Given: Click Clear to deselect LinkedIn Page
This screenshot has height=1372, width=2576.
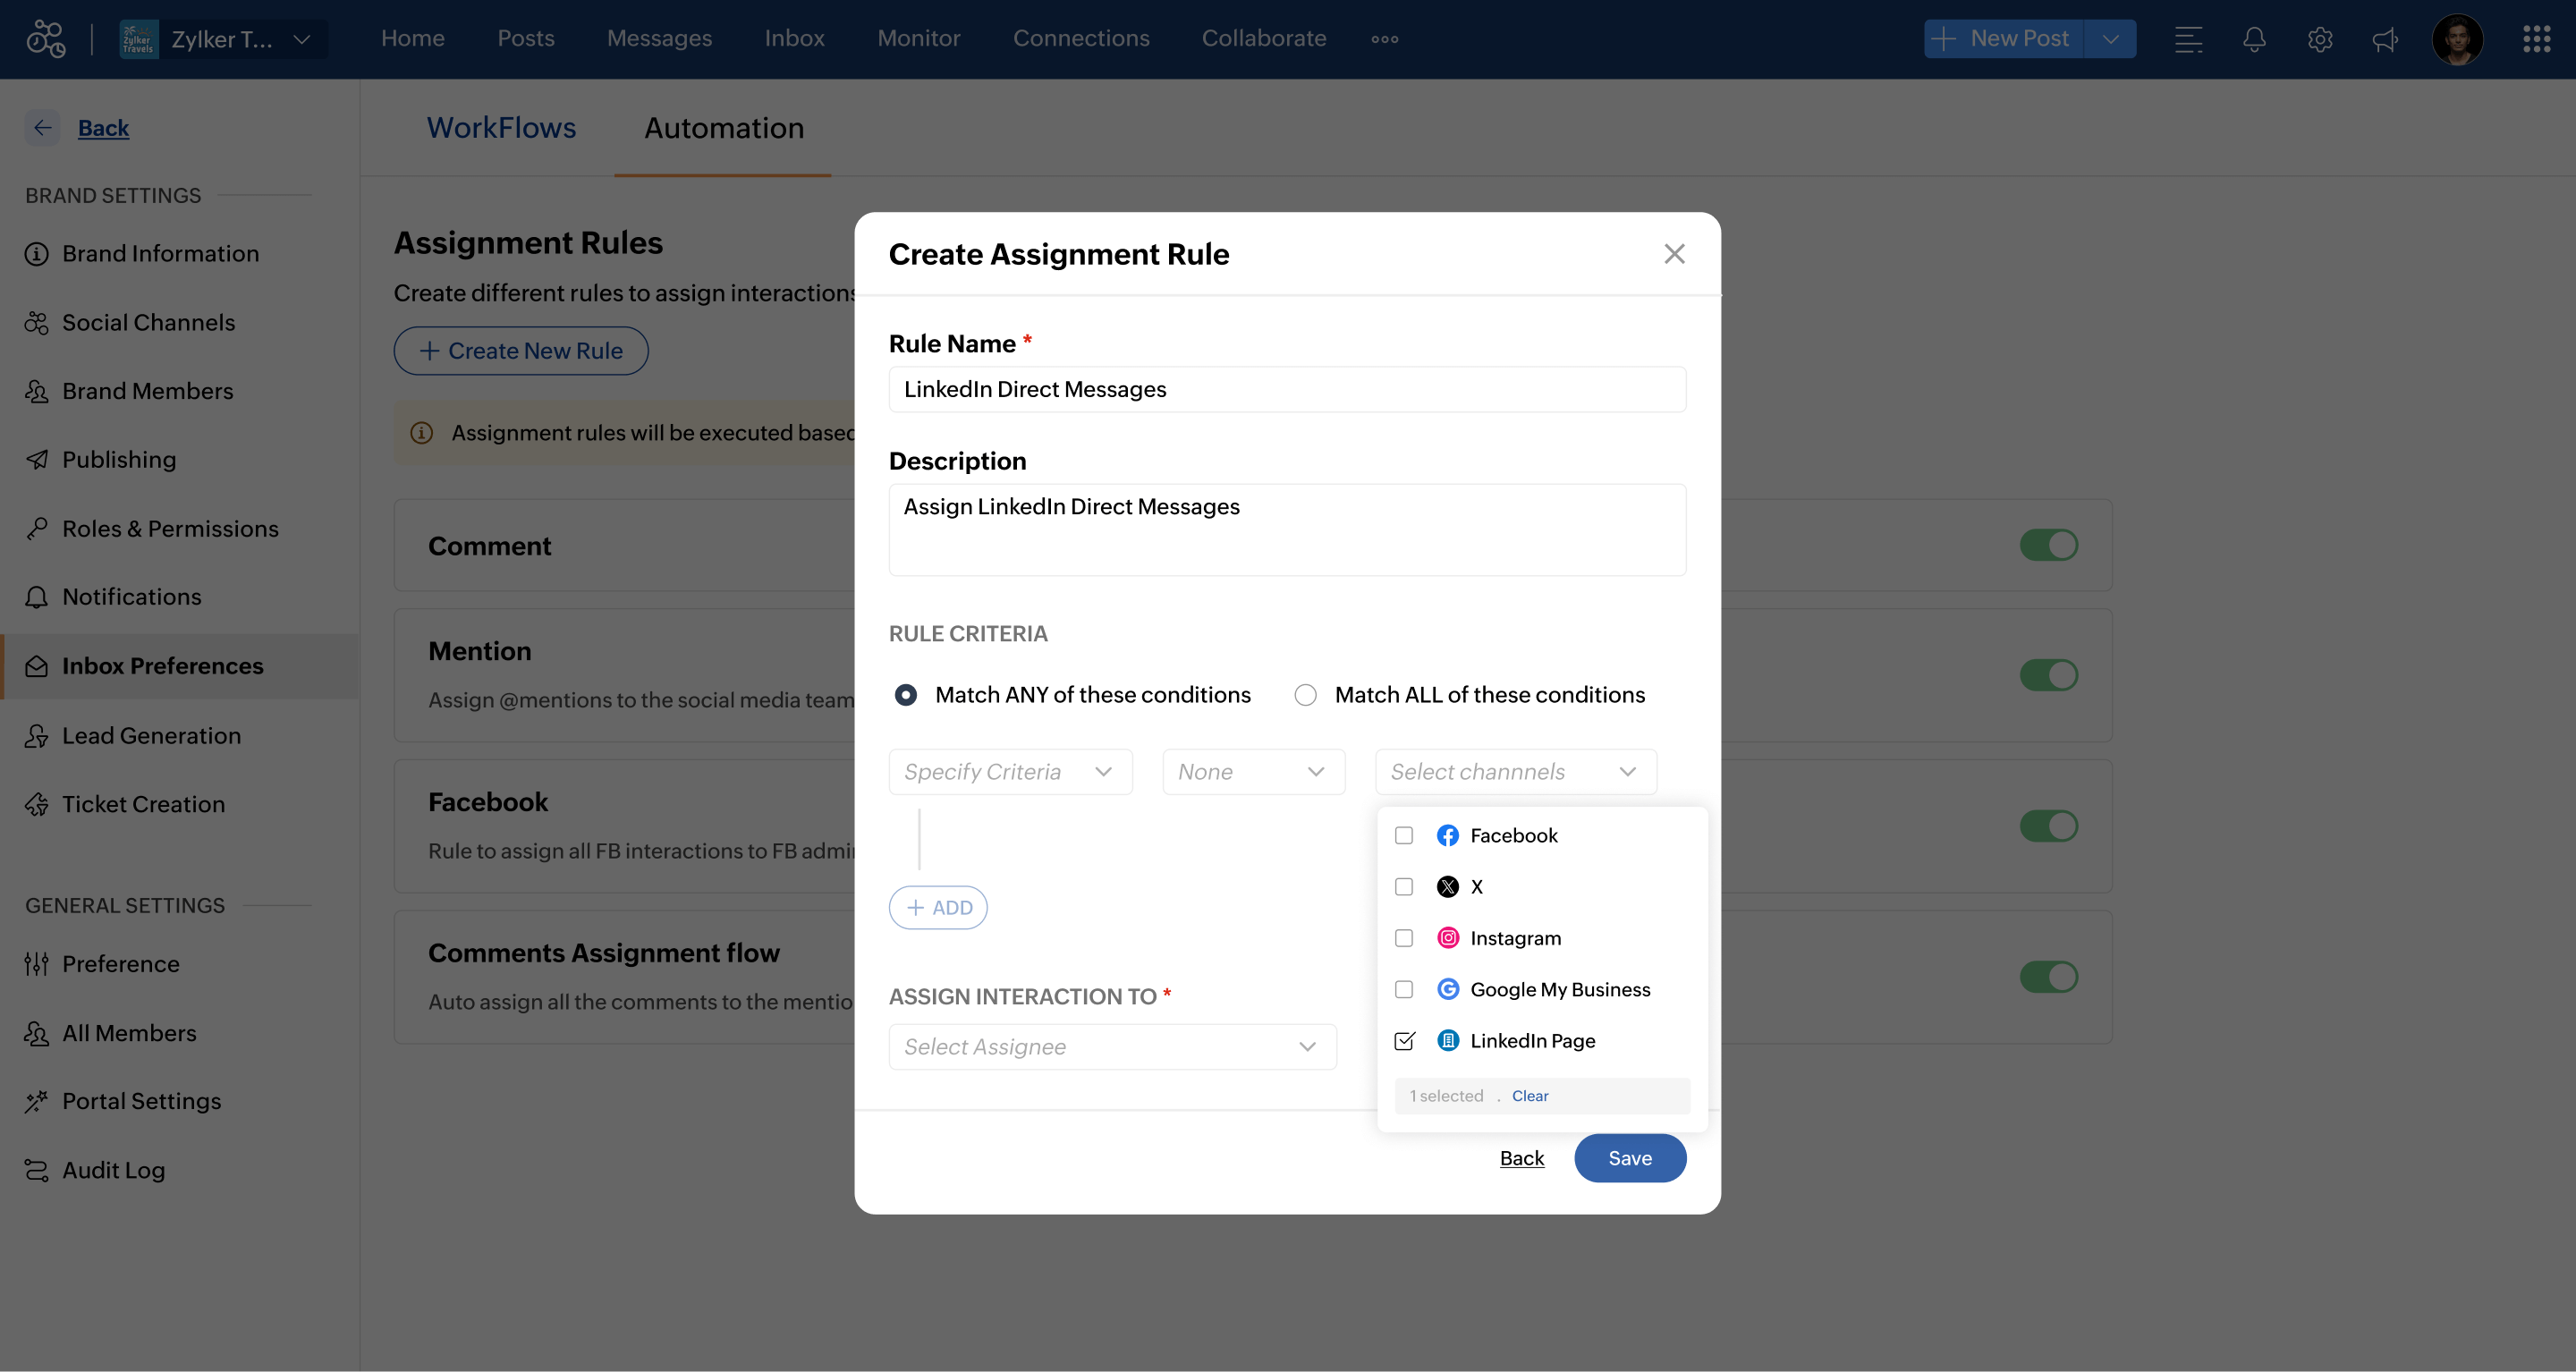Looking at the screenshot, I should click(x=1529, y=1094).
